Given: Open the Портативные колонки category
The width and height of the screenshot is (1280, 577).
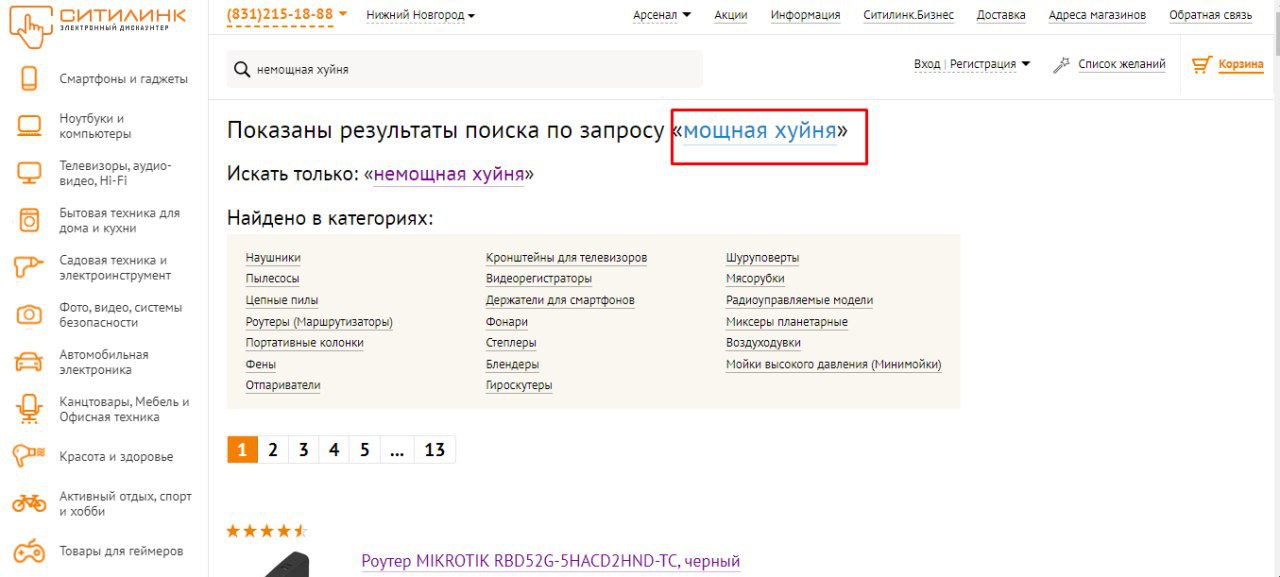Looking at the screenshot, I should pos(305,343).
